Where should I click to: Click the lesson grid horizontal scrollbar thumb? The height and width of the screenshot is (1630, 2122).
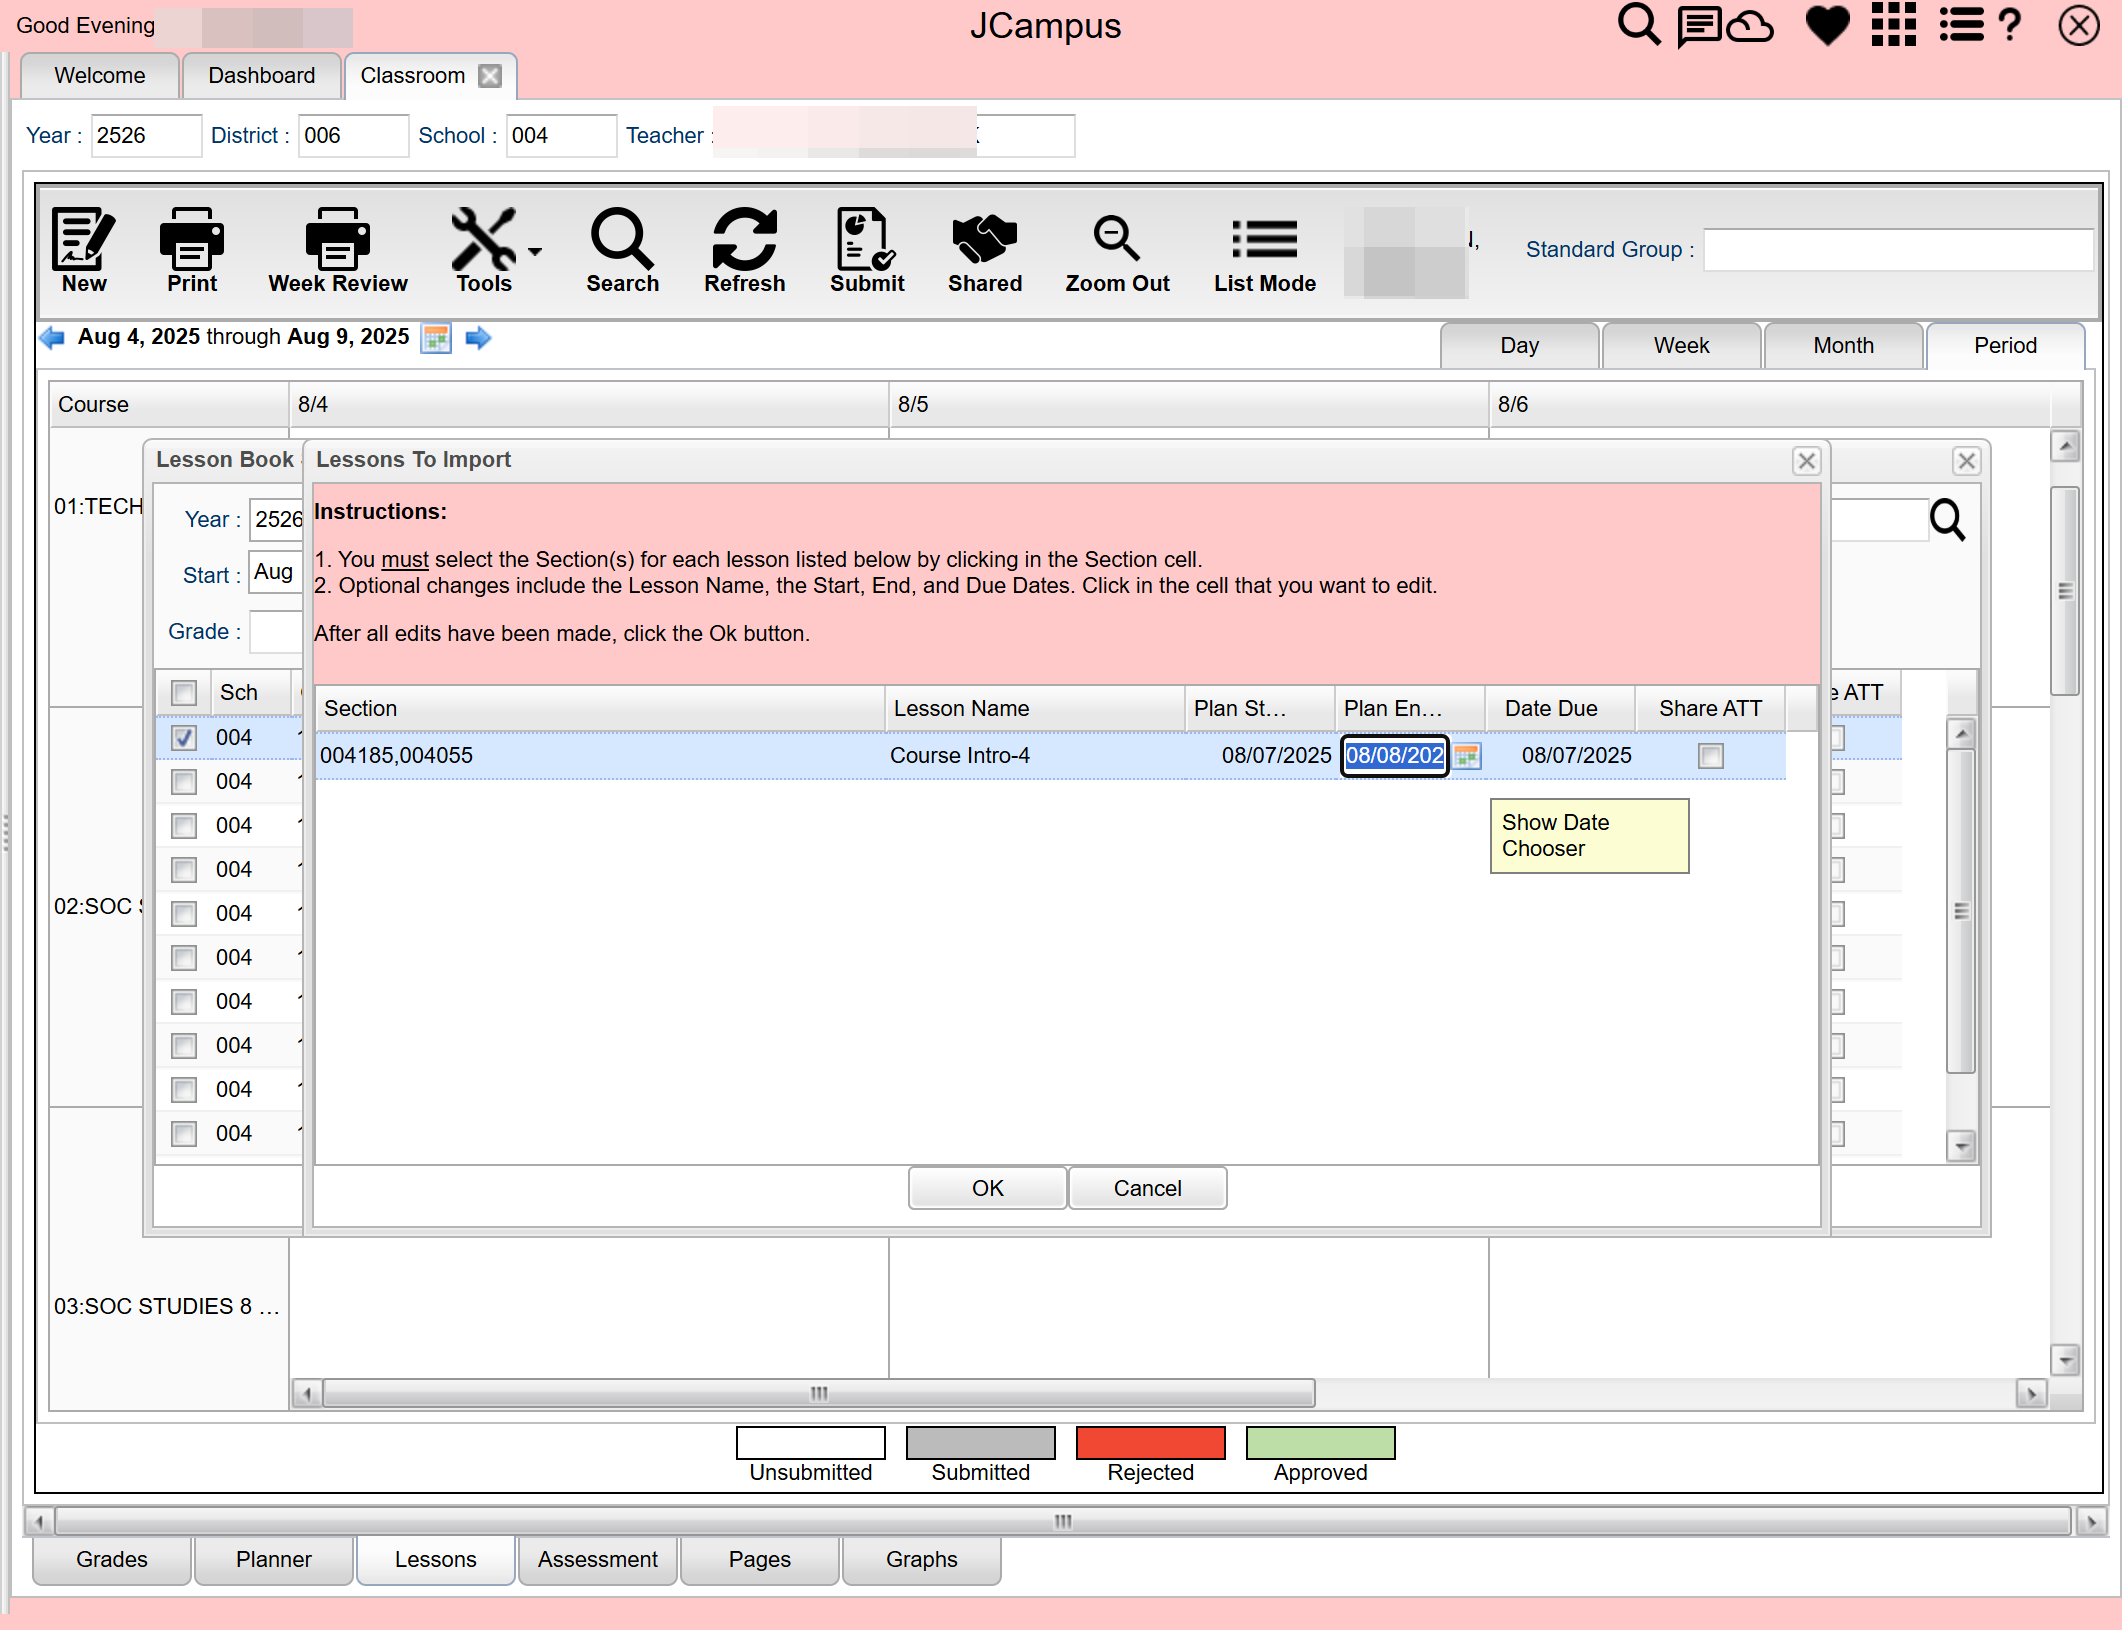pos(819,1394)
